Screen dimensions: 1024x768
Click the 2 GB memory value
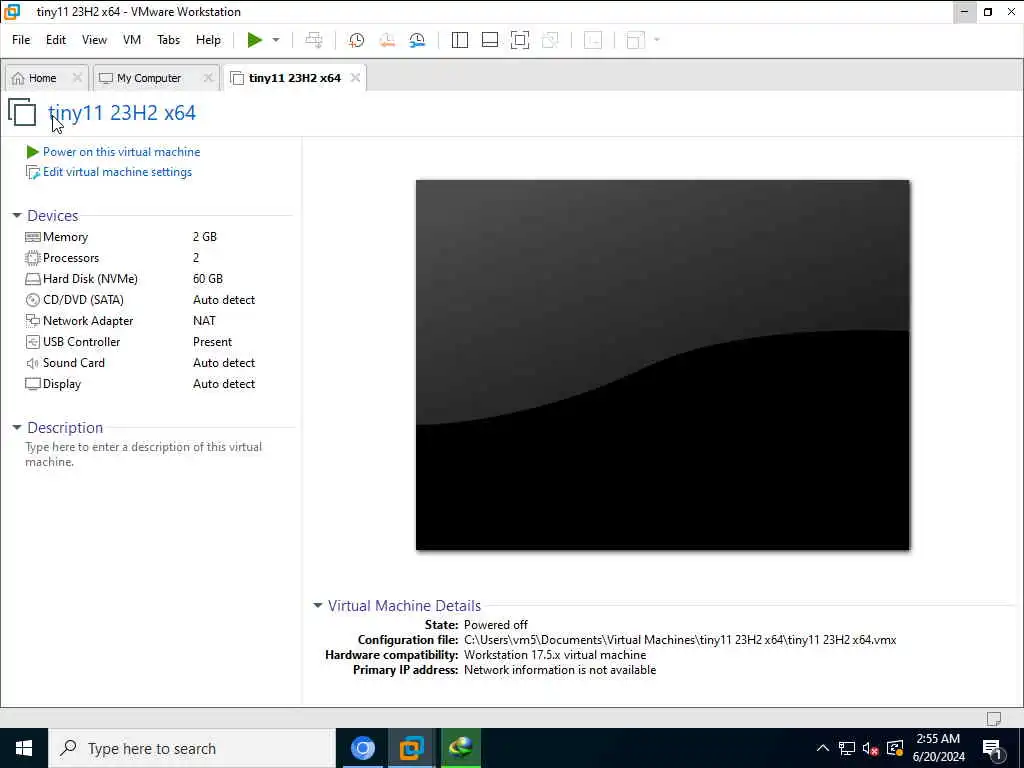pos(204,236)
